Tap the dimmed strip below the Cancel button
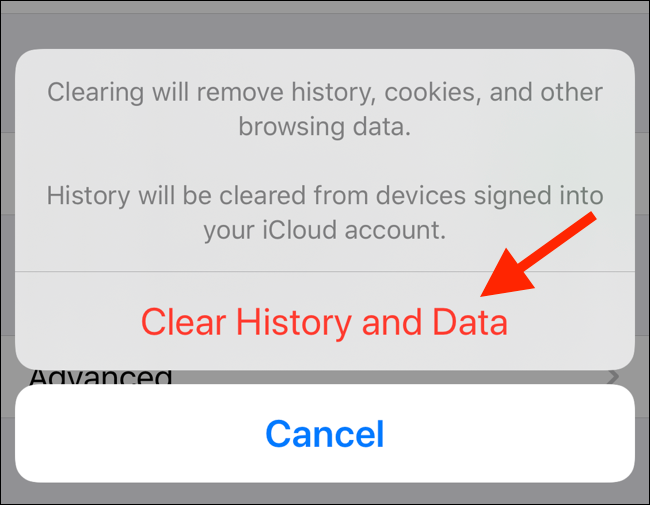 coord(325,493)
